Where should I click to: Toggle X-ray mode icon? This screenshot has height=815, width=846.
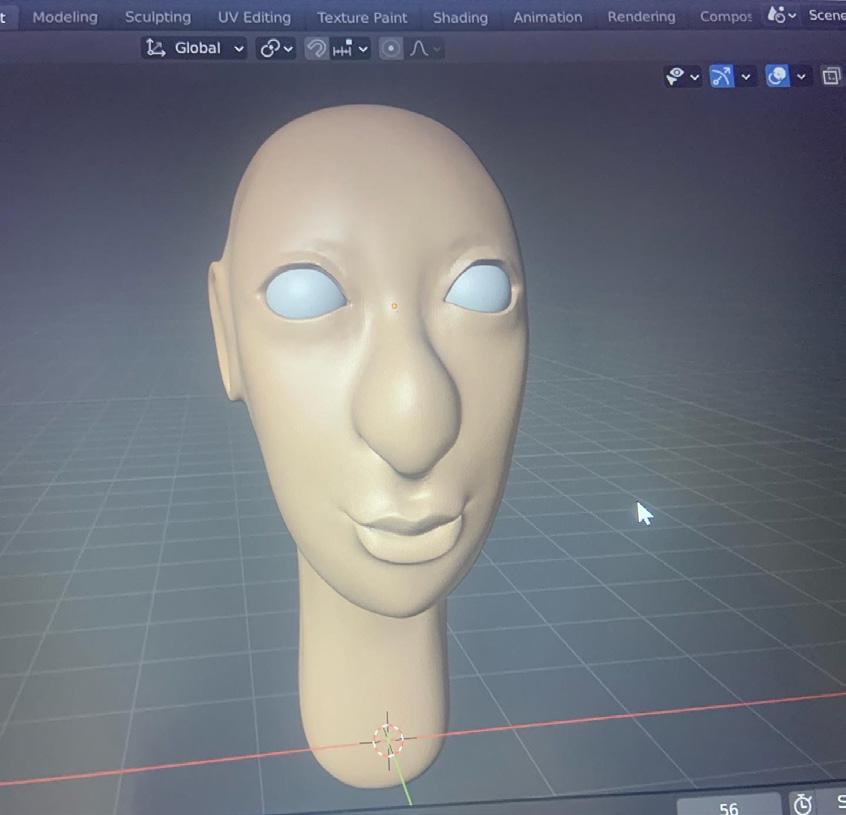pyautogui.click(x=831, y=77)
